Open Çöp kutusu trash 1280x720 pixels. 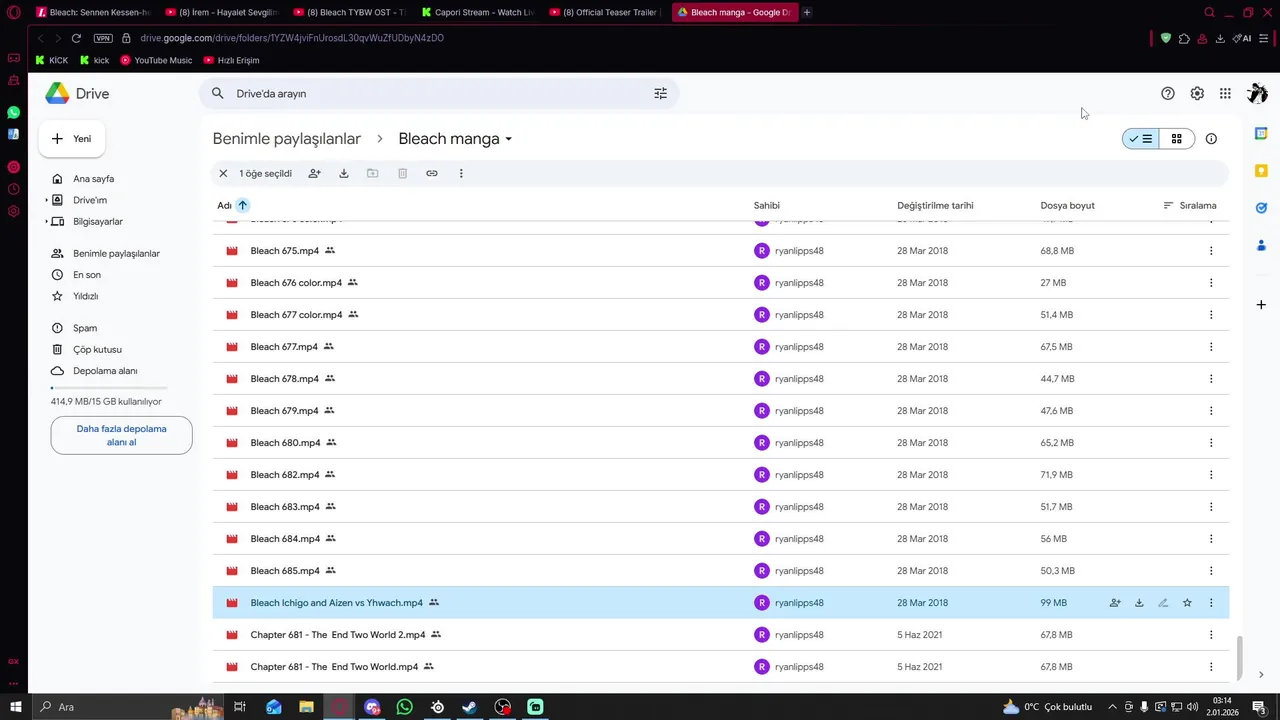point(97,349)
